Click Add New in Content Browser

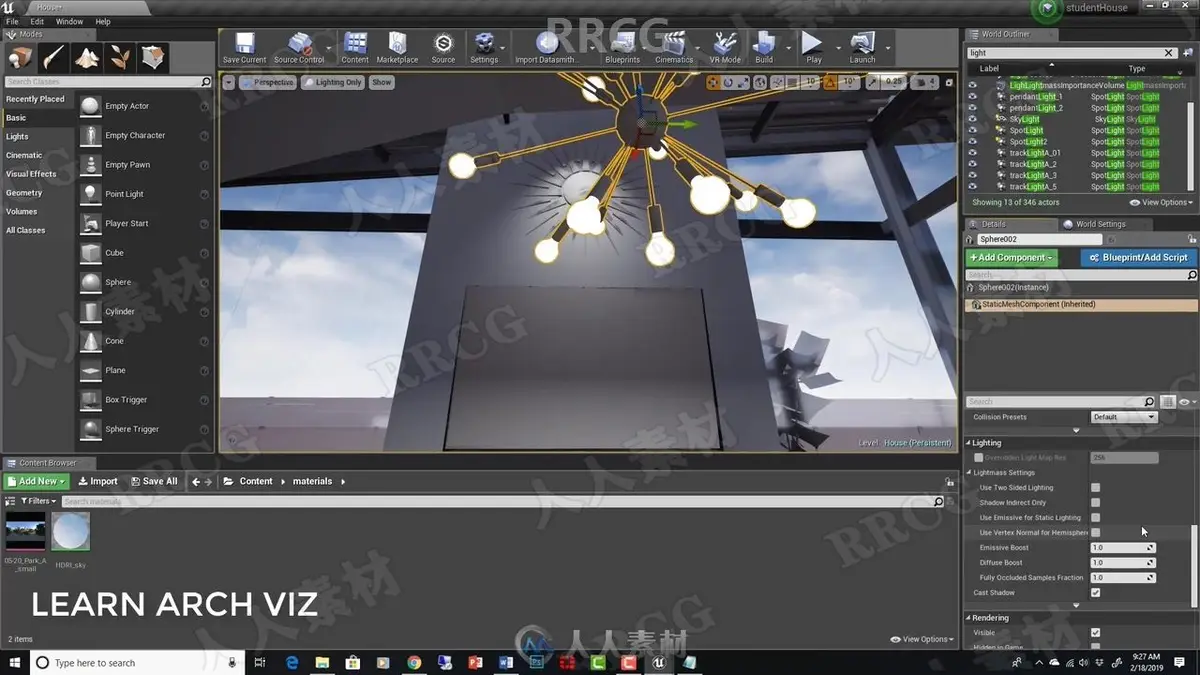[37, 481]
